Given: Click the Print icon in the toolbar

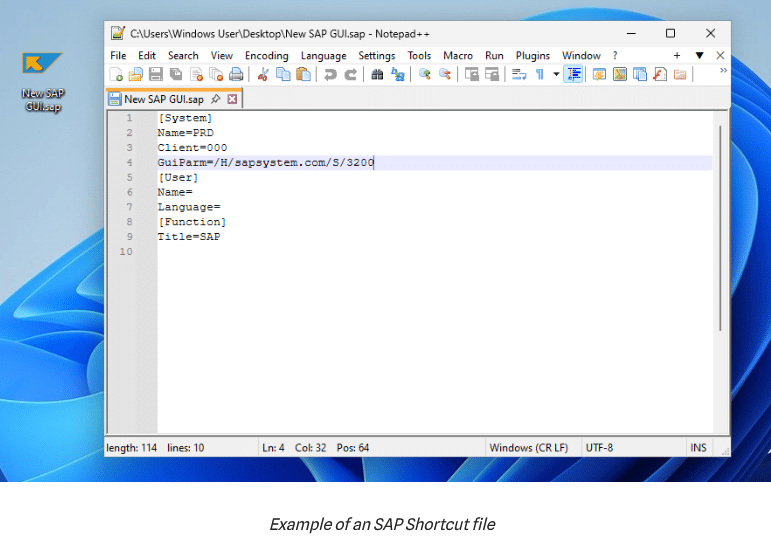Looking at the screenshot, I should [x=236, y=75].
